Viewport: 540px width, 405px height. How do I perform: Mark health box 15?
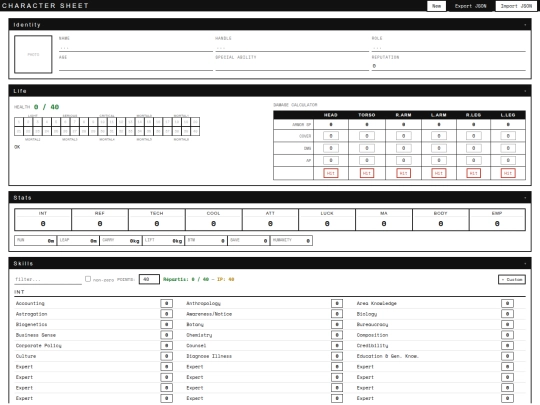pyautogui.click(x=149, y=122)
